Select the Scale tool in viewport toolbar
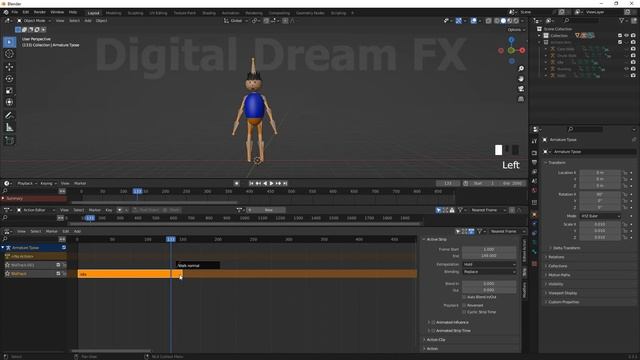This screenshot has width=640, height=360. pos(9,91)
